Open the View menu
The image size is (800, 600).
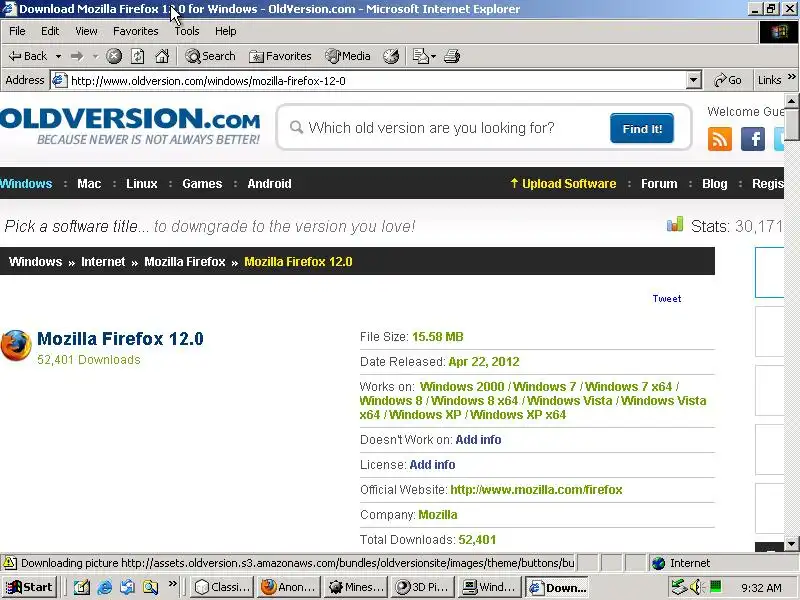click(x=86, y=31)
